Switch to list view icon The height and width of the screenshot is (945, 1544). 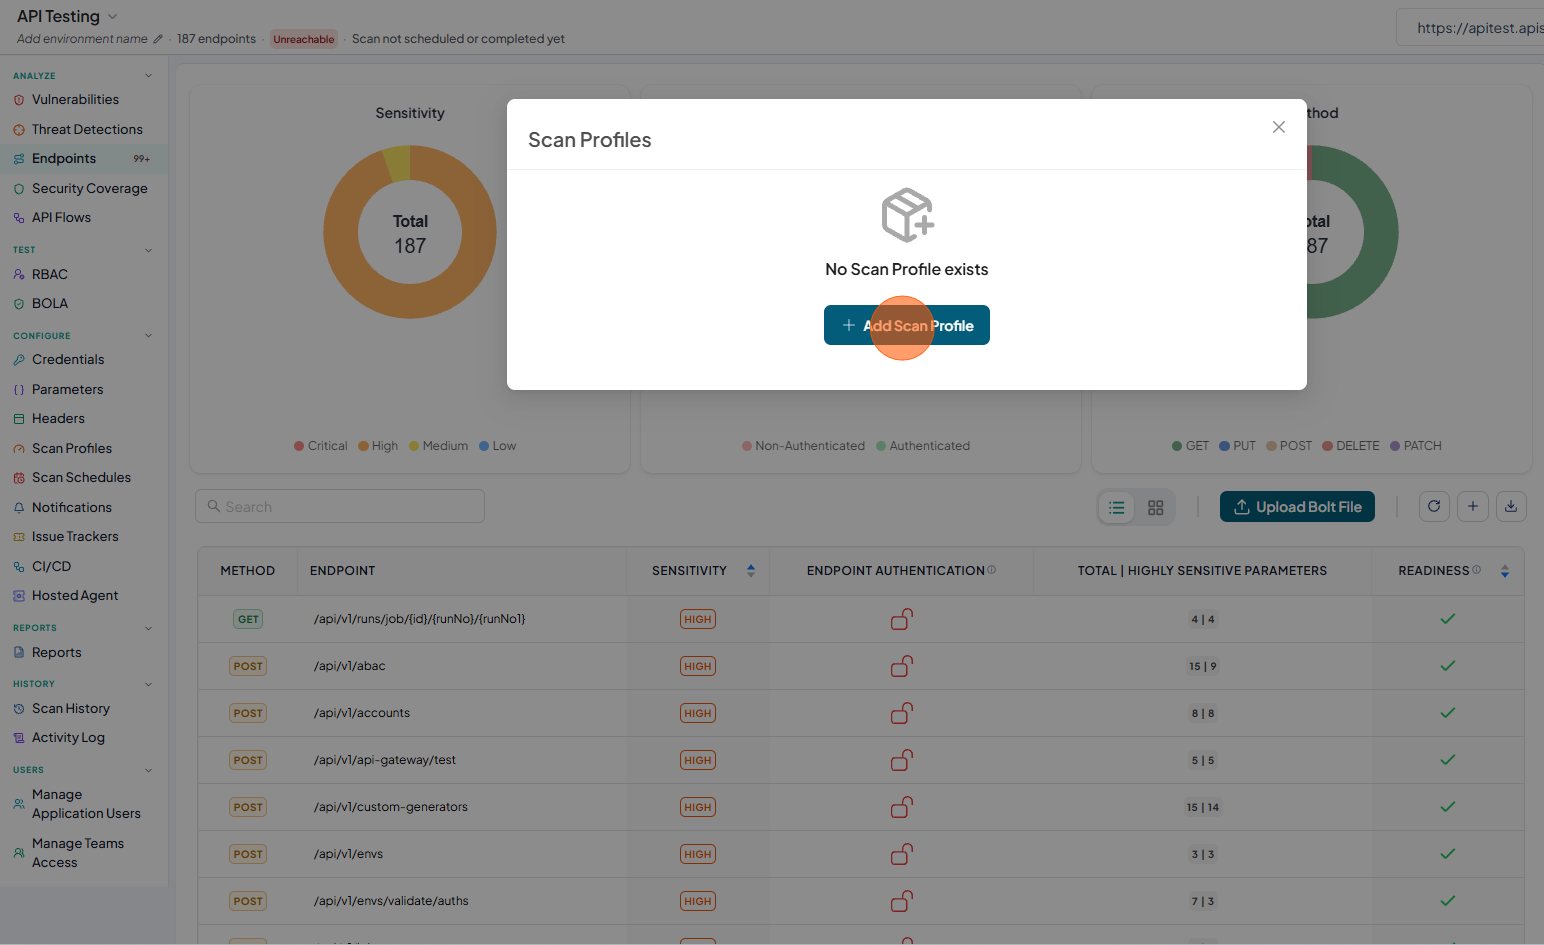1117,508
